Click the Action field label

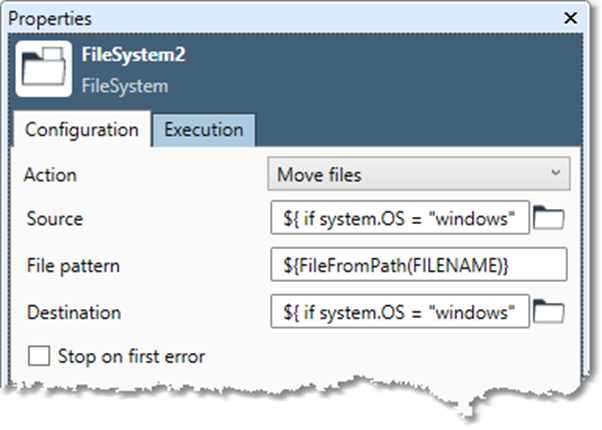pyautogui.click(x=50, y=175)
